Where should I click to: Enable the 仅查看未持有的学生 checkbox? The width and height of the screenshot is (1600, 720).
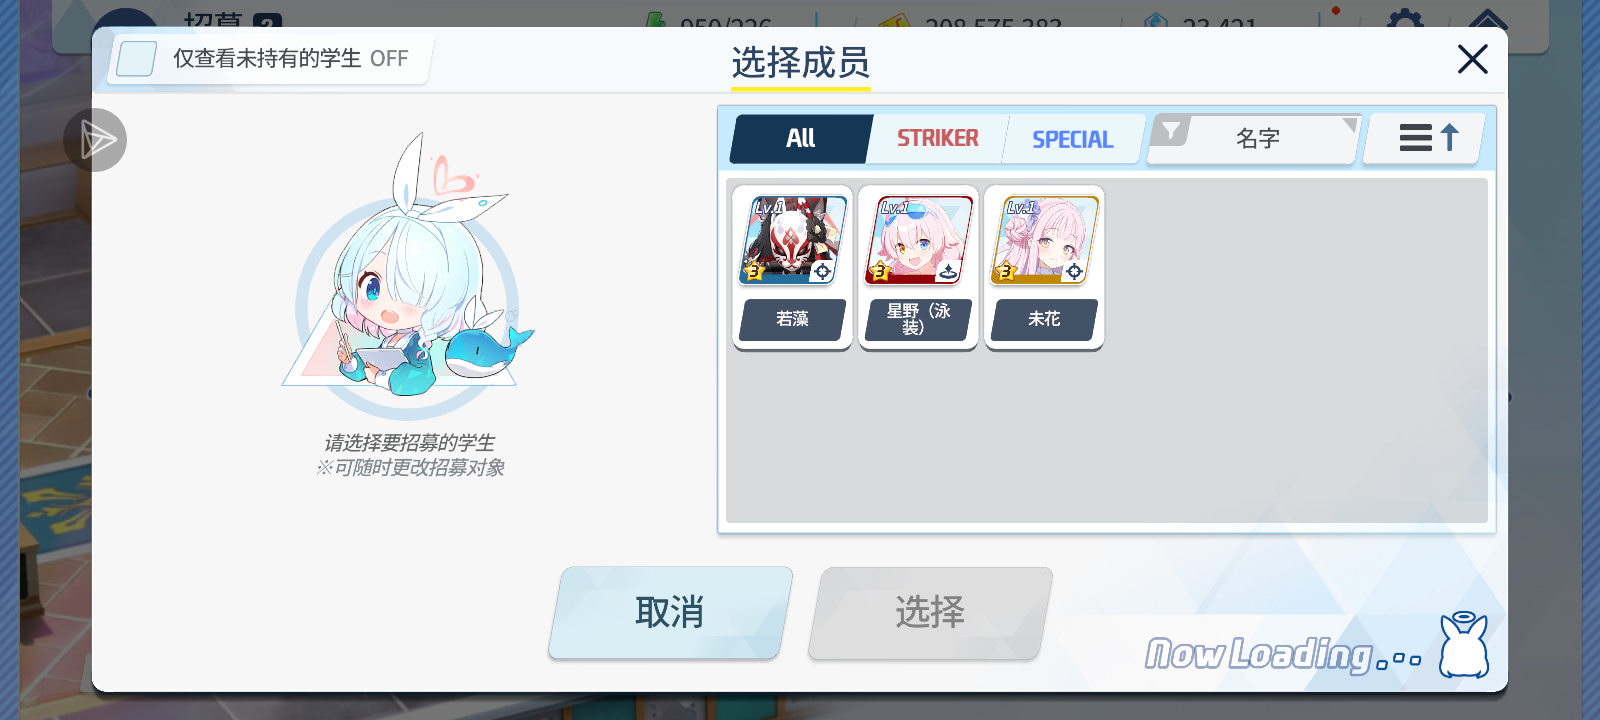[x=136, y=59]
